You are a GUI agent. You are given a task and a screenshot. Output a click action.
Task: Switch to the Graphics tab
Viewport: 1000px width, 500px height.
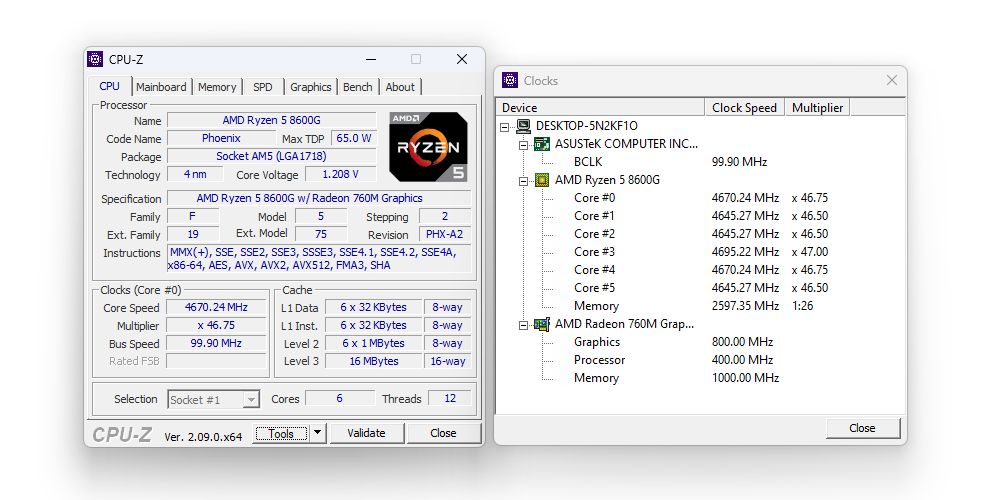(311, 87)
